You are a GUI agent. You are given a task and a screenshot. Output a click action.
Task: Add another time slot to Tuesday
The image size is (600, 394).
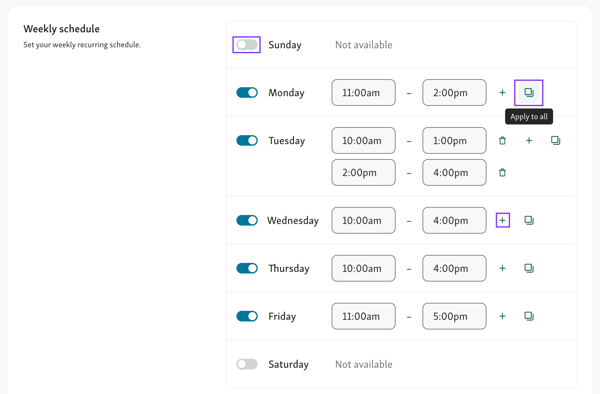[x=529, y=141]
